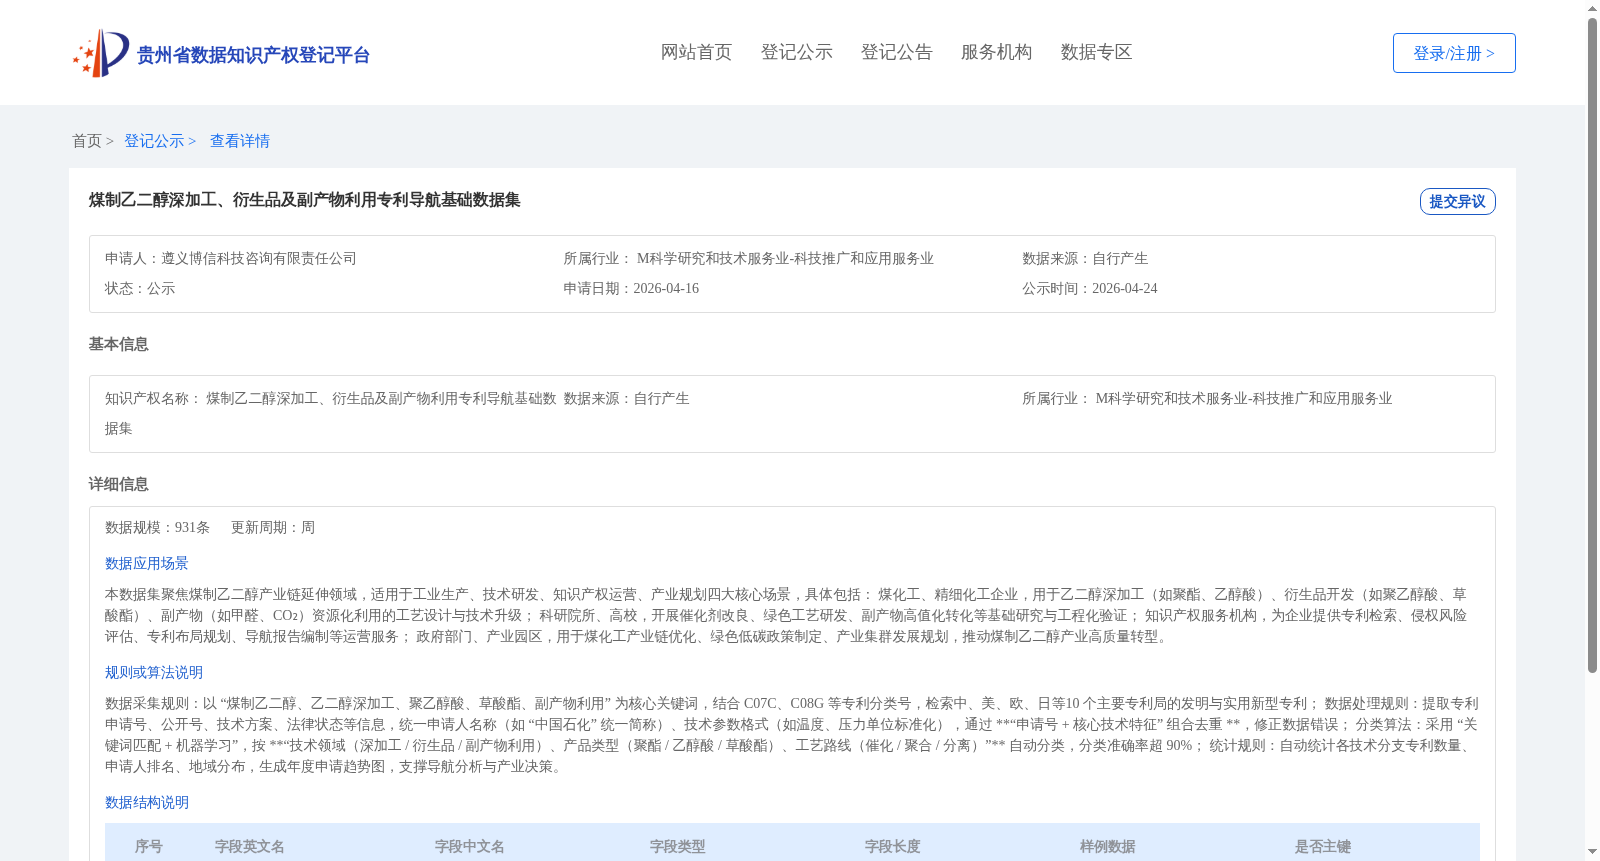Image resolution: width=1600 pixels, height=861 pixels.
Task: Click the 登录/注册 button
Action: click(x=1454, y=53)
